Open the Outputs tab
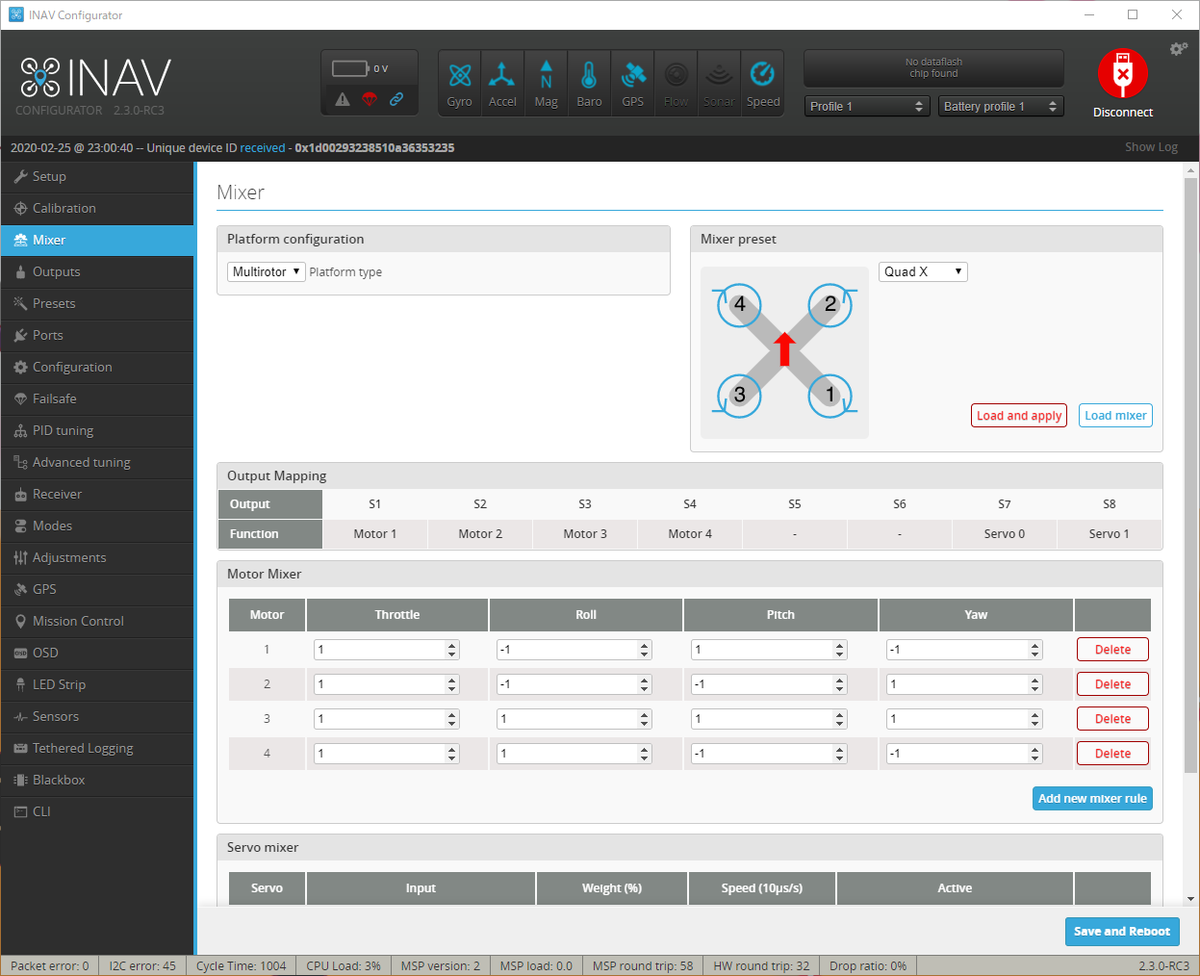 click(97, 272)
